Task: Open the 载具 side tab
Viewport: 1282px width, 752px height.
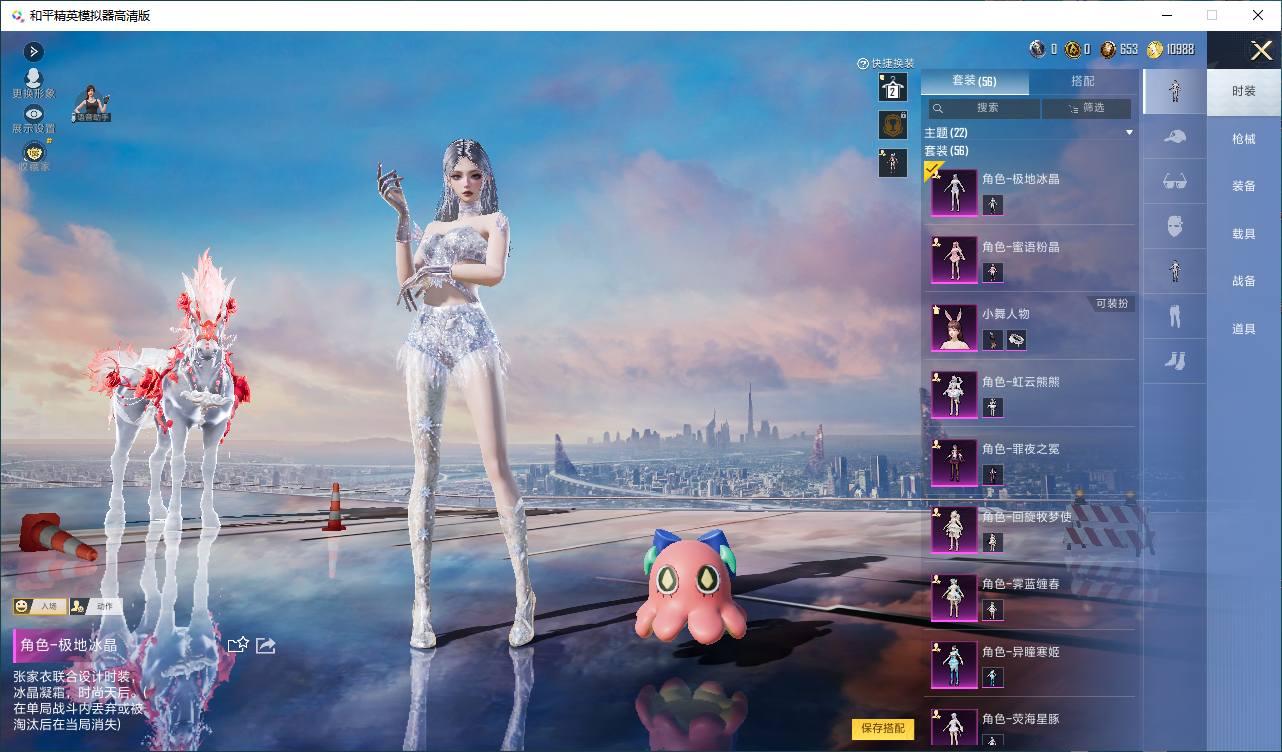Action: 1244,234
